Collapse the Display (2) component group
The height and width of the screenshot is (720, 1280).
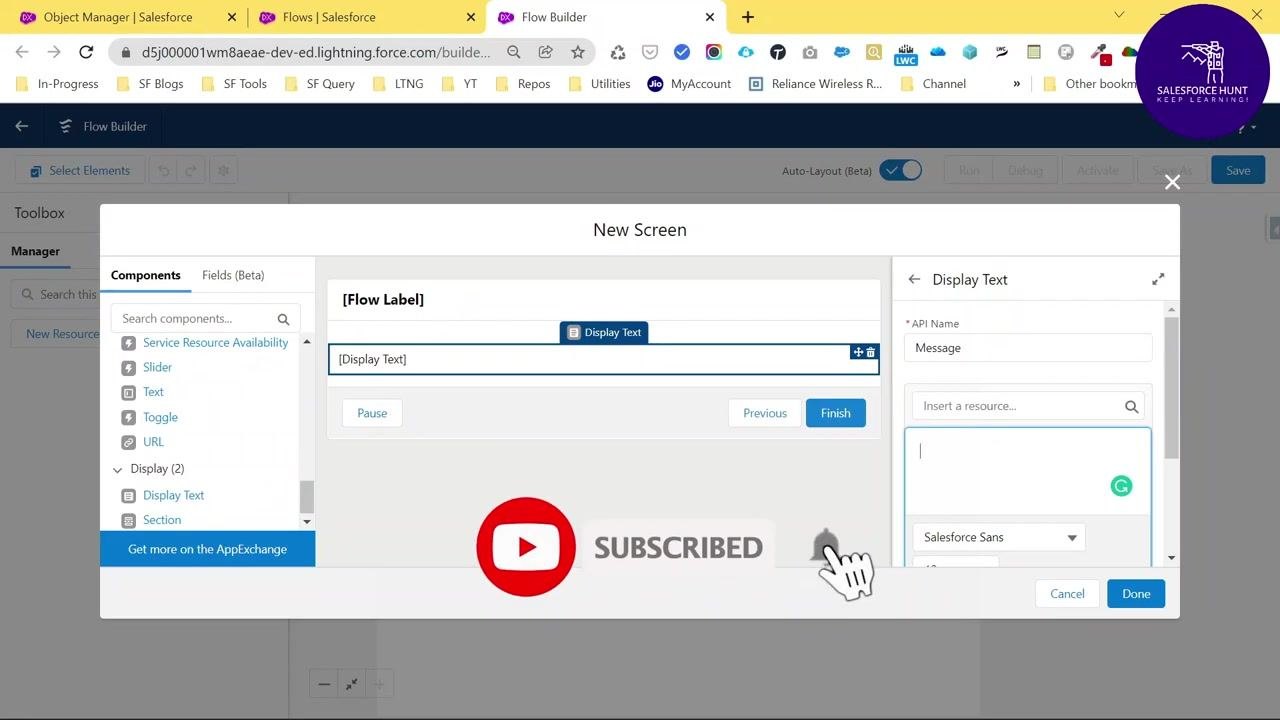click(118, 469)
